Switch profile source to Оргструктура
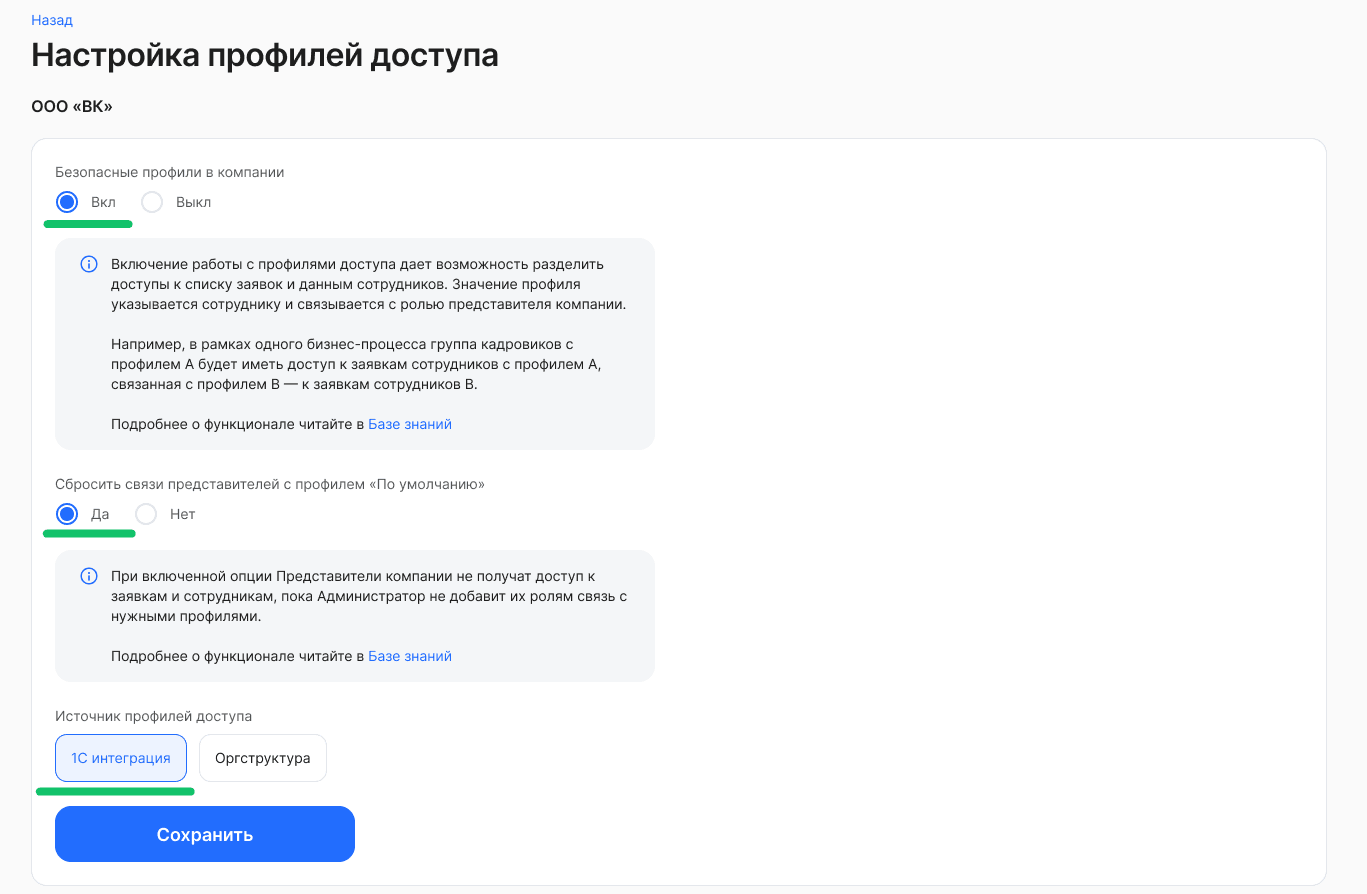The width and height of the screenshot is (1367, 894). click(262, 757)
